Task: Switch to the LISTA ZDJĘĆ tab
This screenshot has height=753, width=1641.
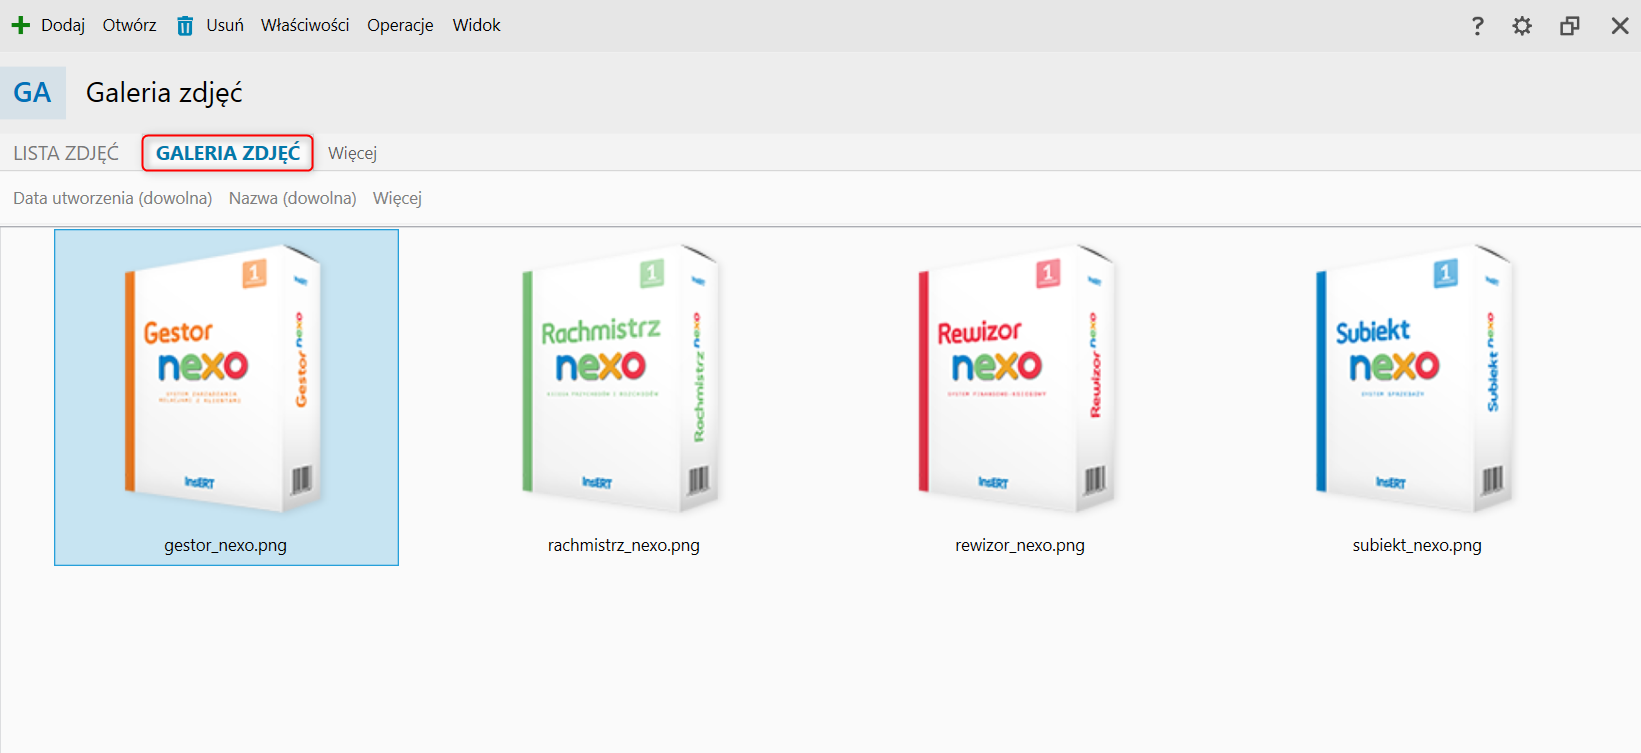Action: 66,153
